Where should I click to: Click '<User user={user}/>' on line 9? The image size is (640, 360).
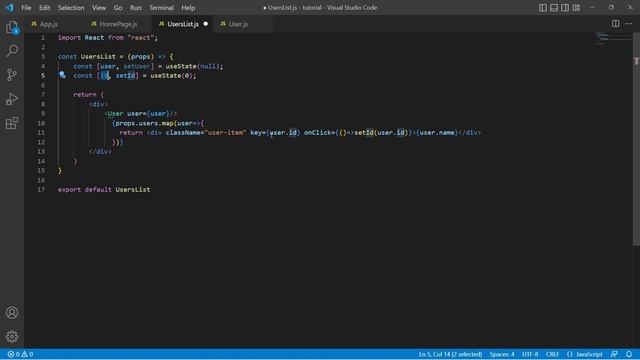click(141, 113)
